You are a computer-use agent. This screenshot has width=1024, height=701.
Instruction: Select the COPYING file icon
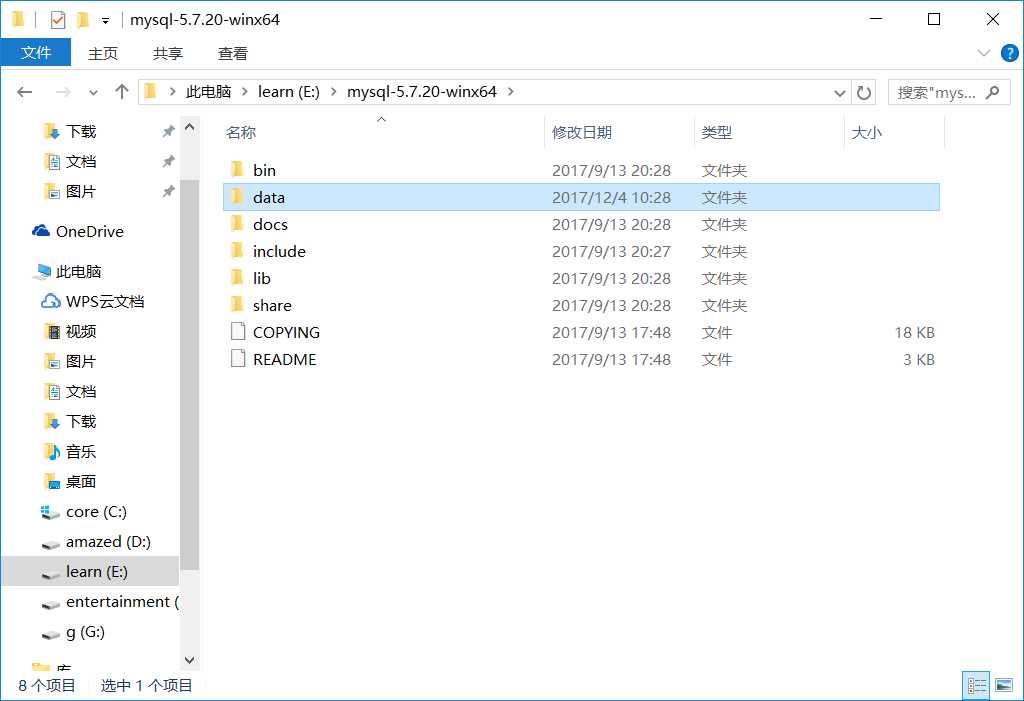click(x=238, y=331)
